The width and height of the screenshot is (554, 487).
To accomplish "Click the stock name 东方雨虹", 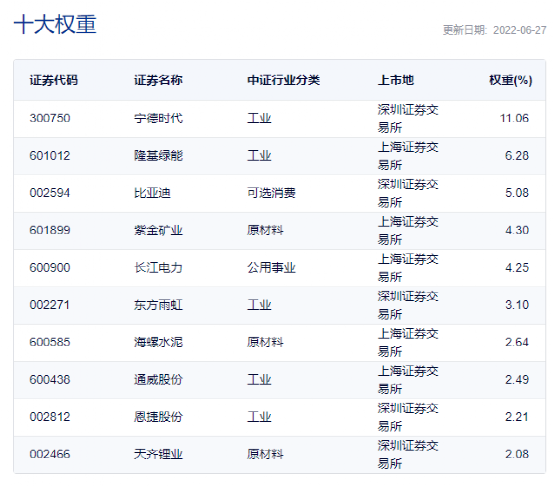I will click(x=158, y=305).
